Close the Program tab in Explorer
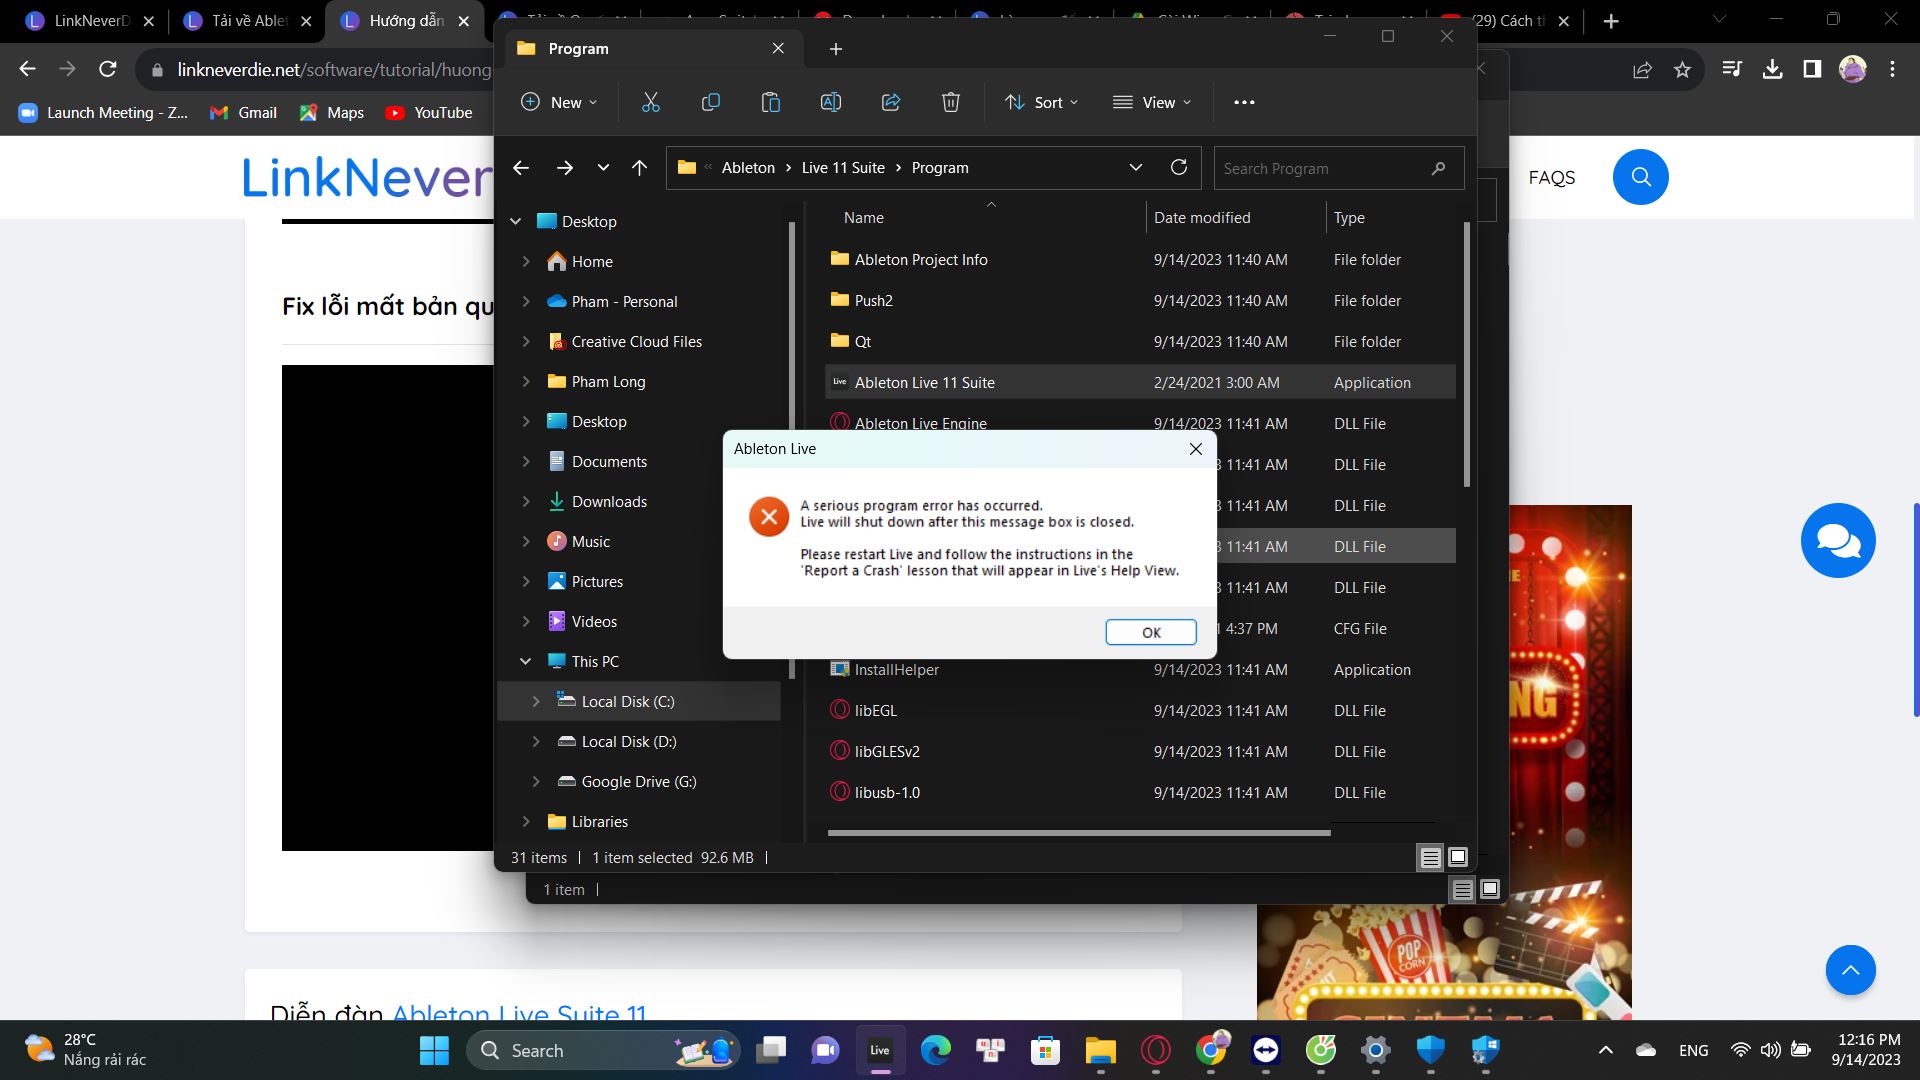This screenshot has height=1080, width=1920. [x=778, y=48]
